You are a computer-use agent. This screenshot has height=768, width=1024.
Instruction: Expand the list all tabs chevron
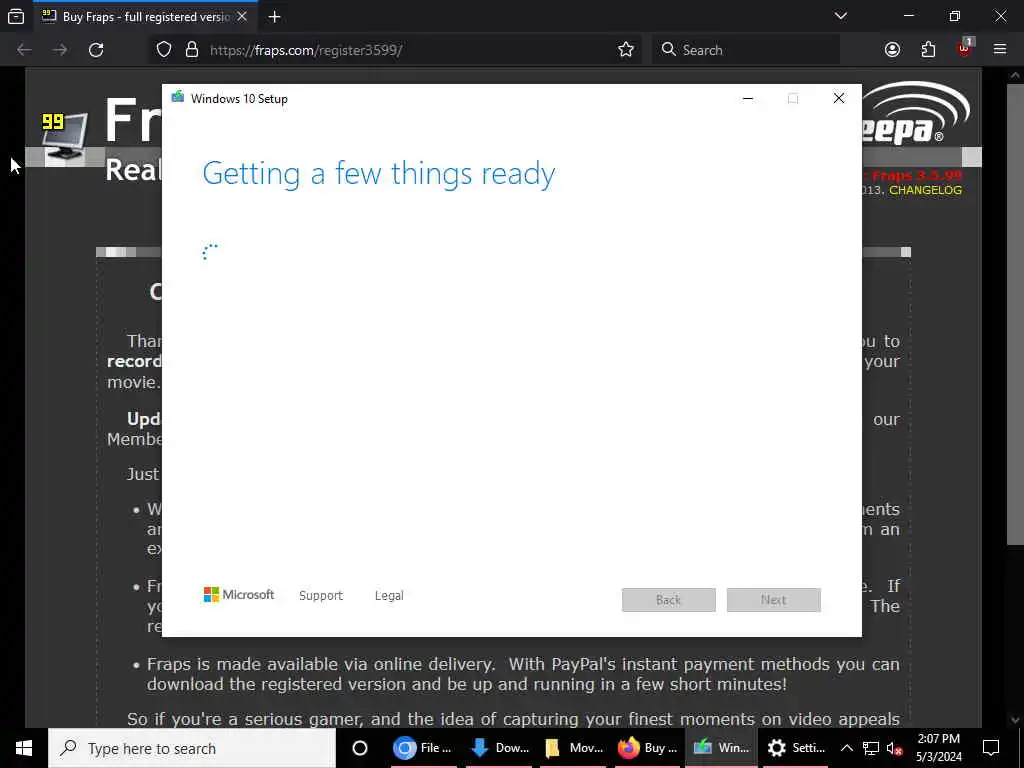841,16
